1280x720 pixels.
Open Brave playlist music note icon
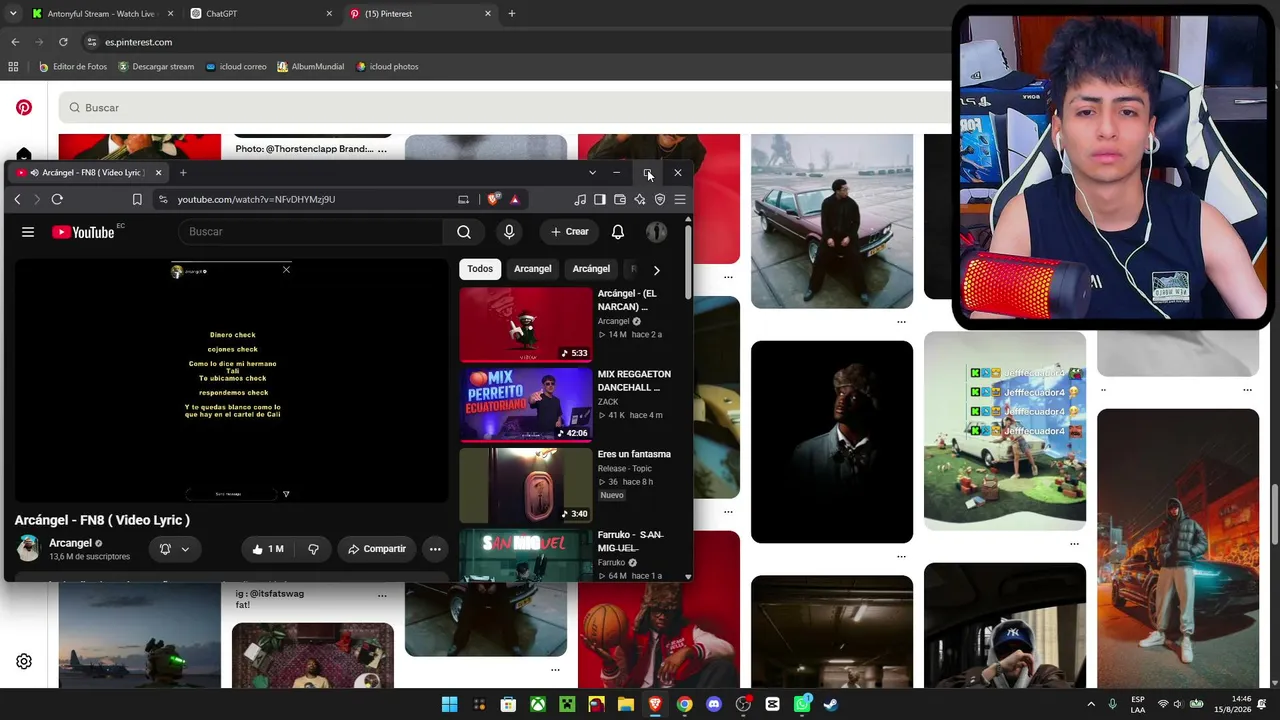[x=580, y=199]
